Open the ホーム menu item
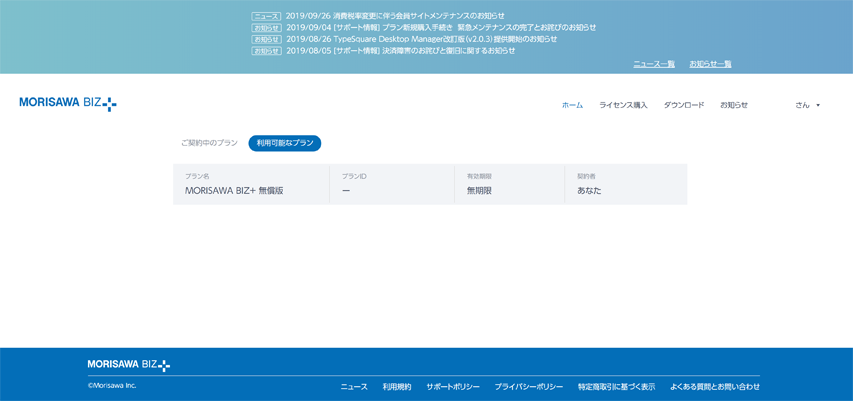Viewport: 853px width, 401px height. (572, 105)
